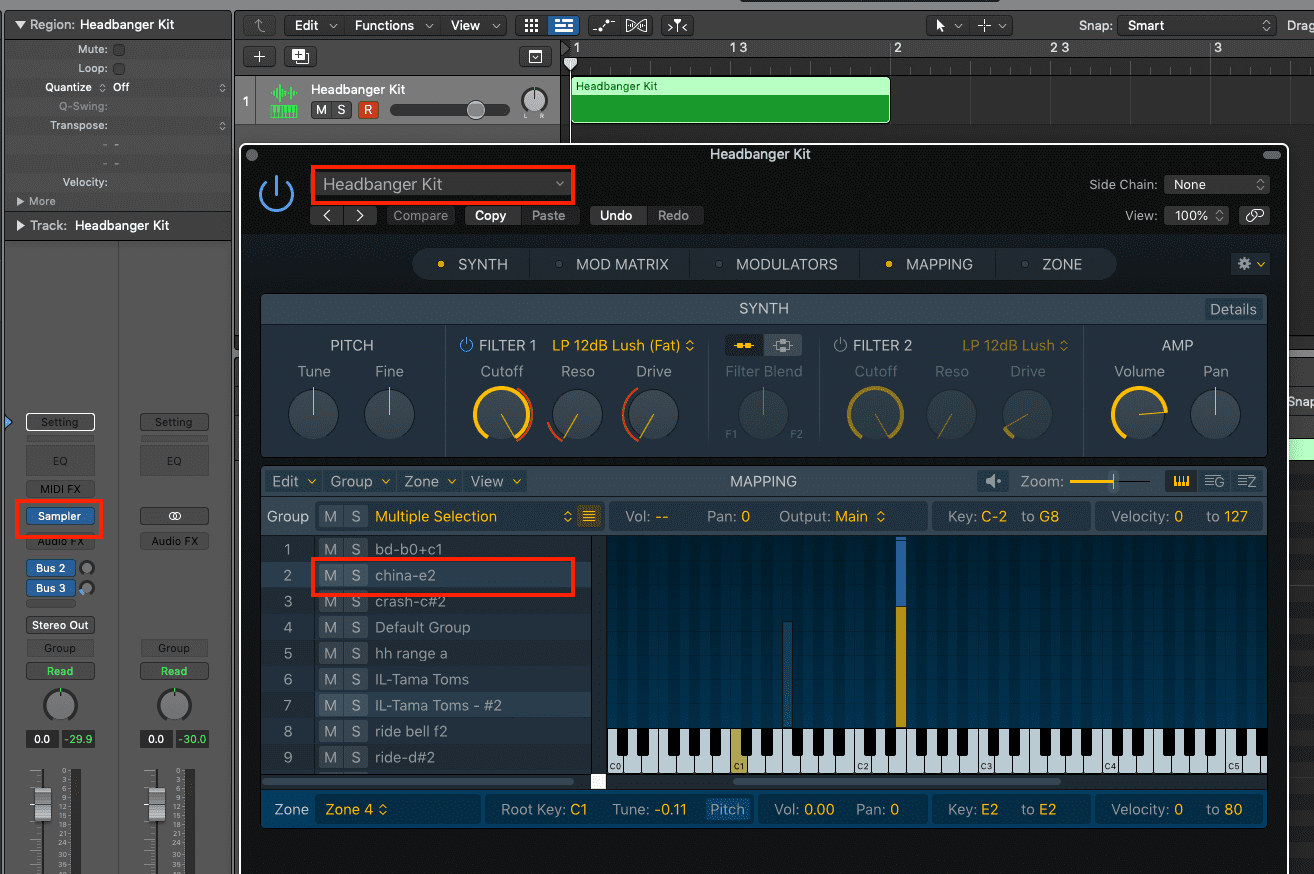This screenshot has height=874, width=1314.
Task: Mute the china-e2 group
Action: 330,575
